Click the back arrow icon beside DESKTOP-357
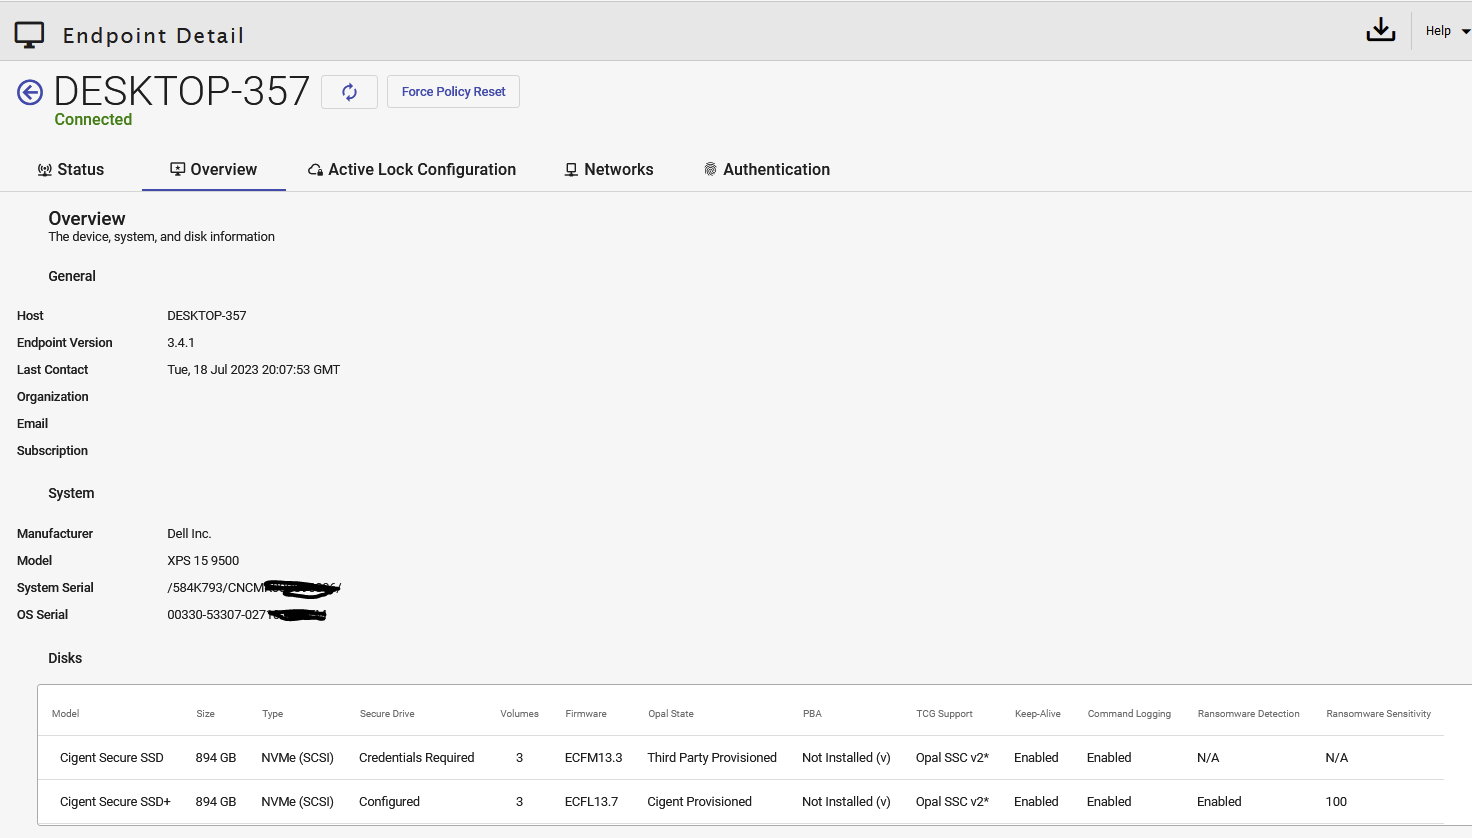This screenshot has width=1472, height=838. pos(30,92)
